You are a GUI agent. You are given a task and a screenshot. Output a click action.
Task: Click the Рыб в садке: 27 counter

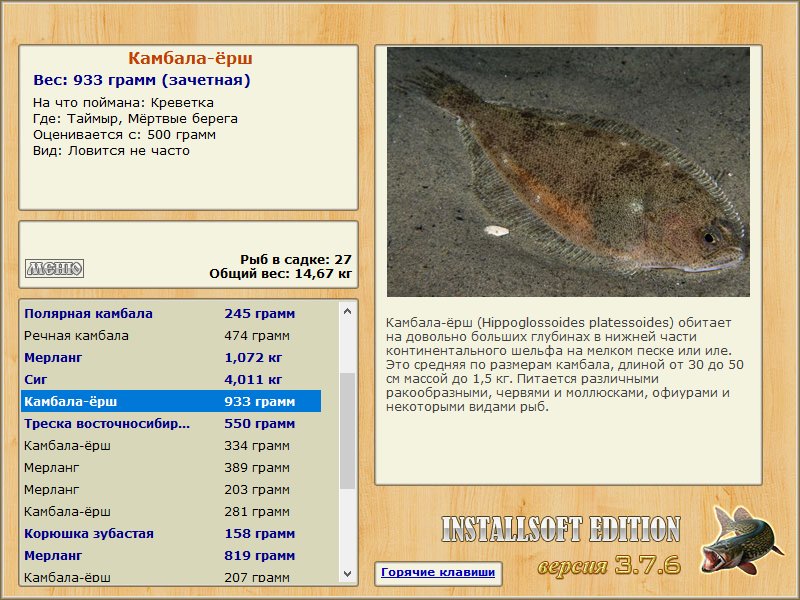296,259
